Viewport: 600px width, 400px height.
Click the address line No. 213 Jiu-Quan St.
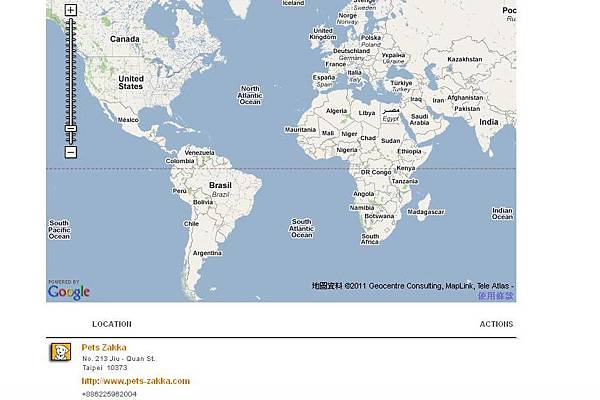(x=119, y=359)
